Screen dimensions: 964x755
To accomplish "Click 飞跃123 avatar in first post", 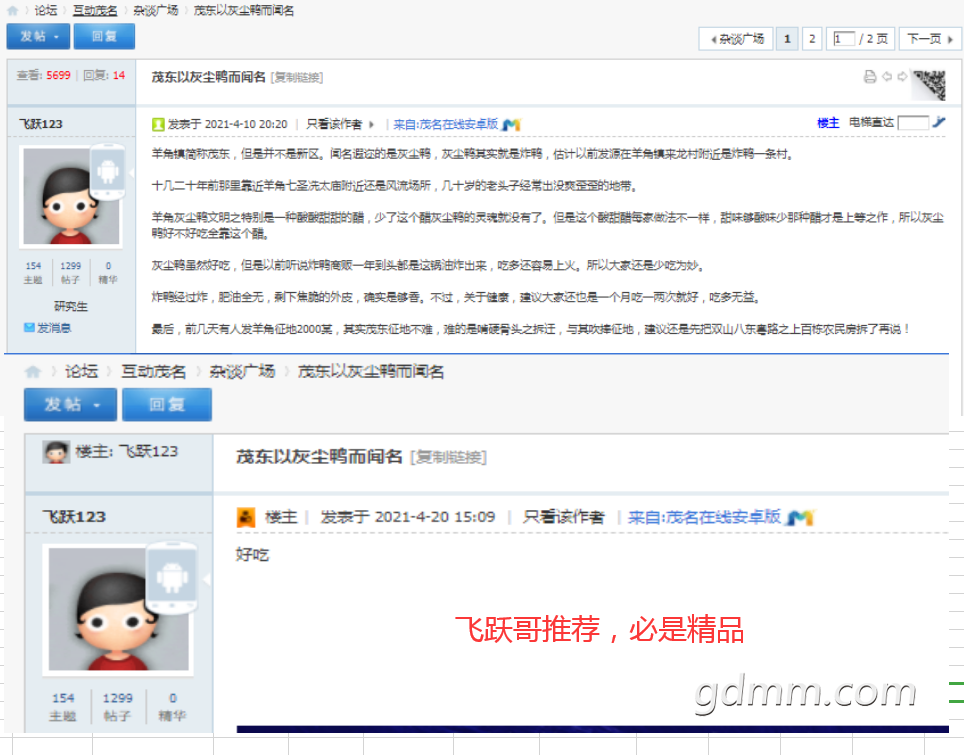I will [x=71, y=197].
